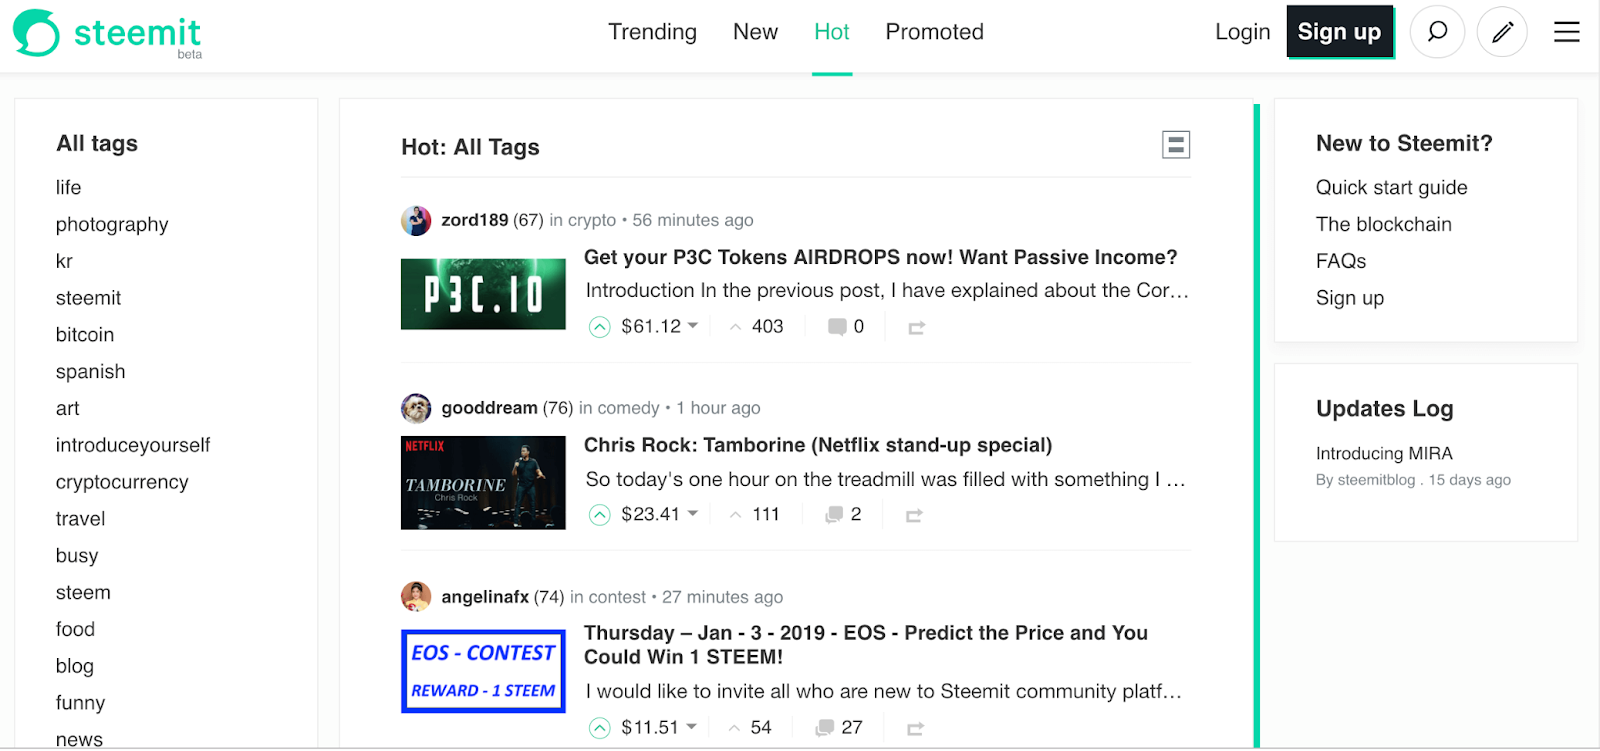Viewport: 1600px width, 751px height.
Task: Switch post layout with the list view icon
Action: pyautogui.click(x=1176, y=145)
